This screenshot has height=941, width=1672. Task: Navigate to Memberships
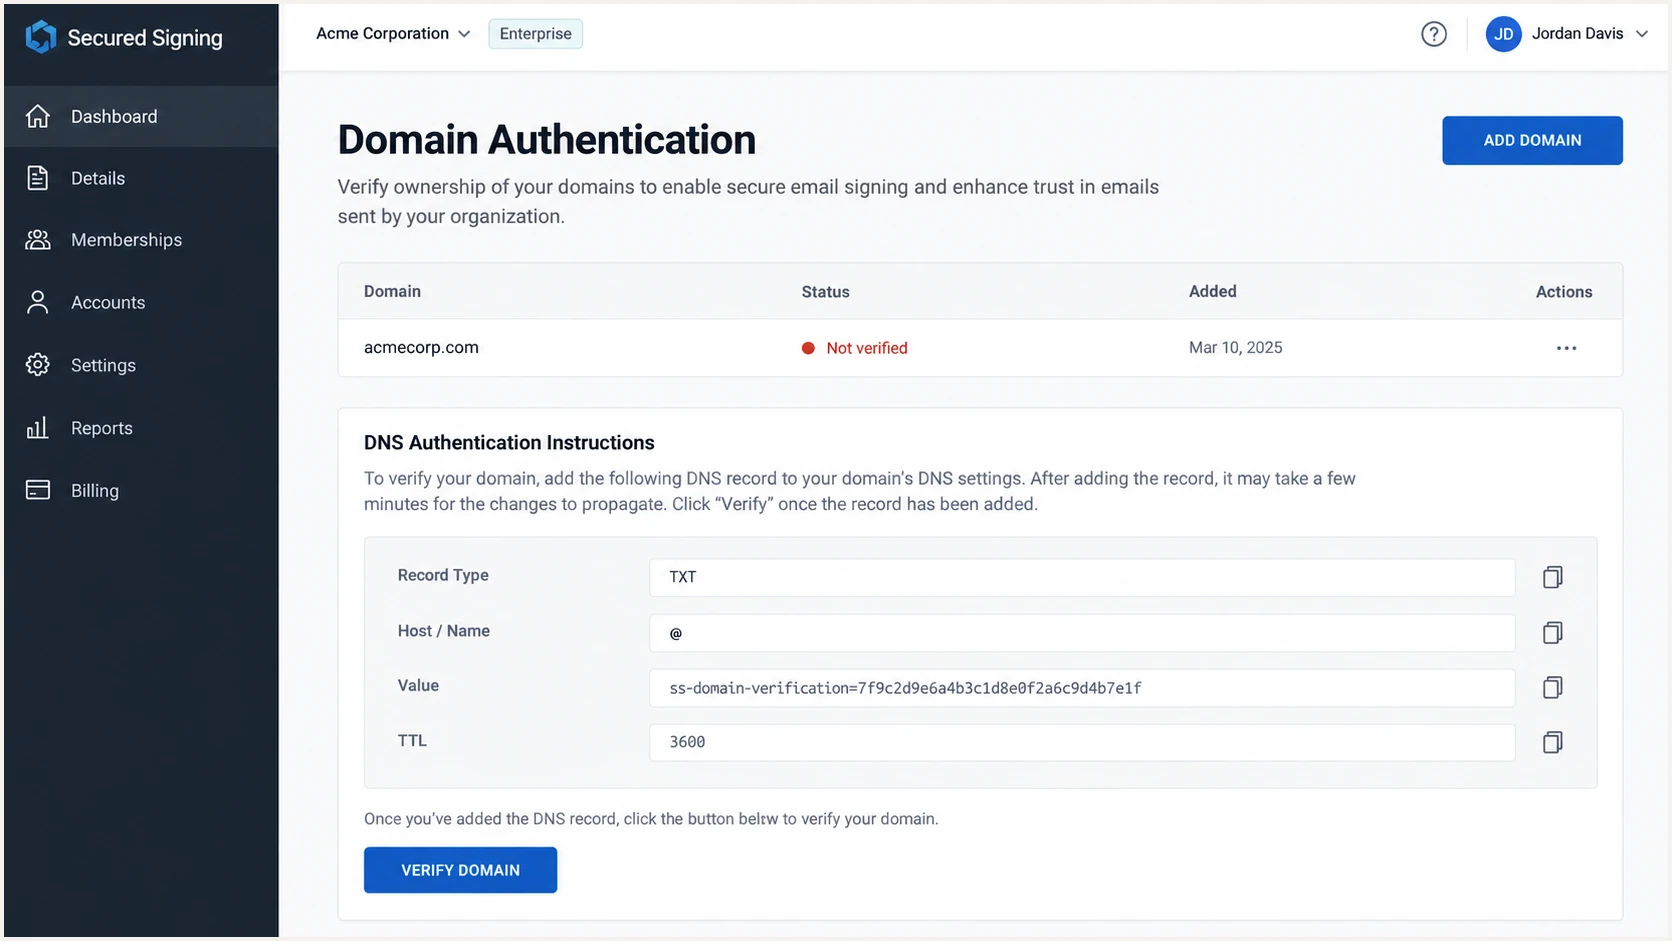click(x=141, y=240)
